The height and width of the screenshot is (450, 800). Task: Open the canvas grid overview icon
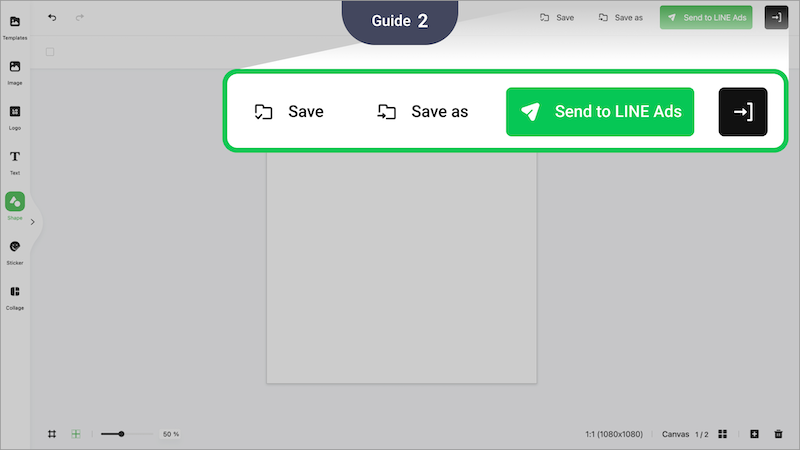[x=722, y=434]
